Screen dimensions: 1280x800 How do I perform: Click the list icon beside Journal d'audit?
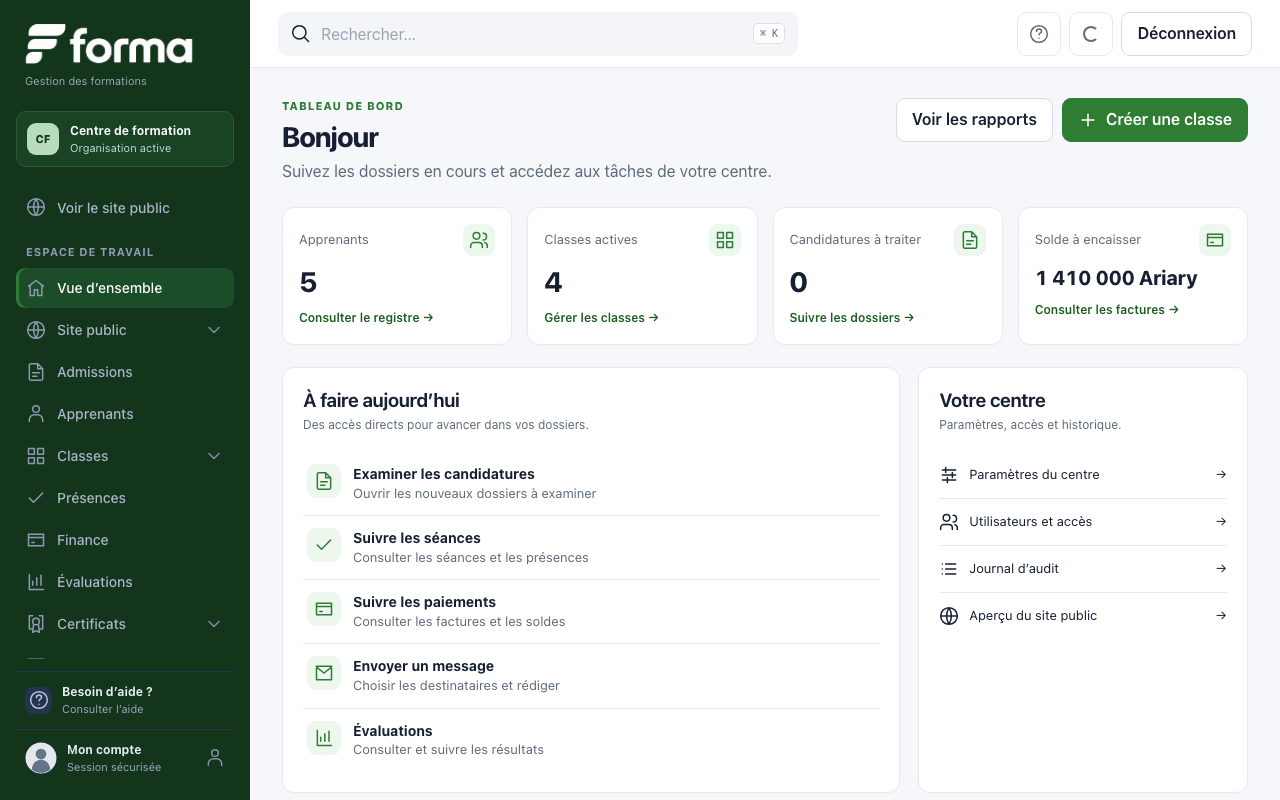click(949, 569)
